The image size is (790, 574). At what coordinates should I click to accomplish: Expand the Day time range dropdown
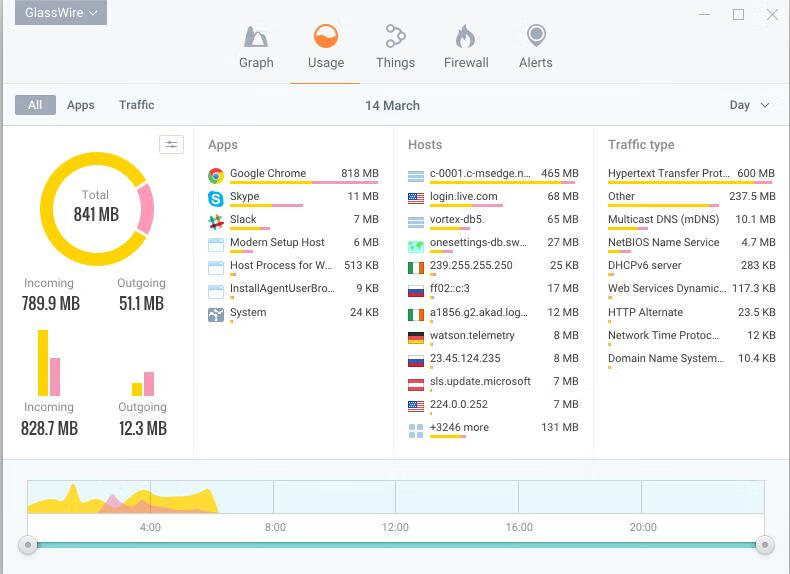pyautogui.click(x=749, y=105)
